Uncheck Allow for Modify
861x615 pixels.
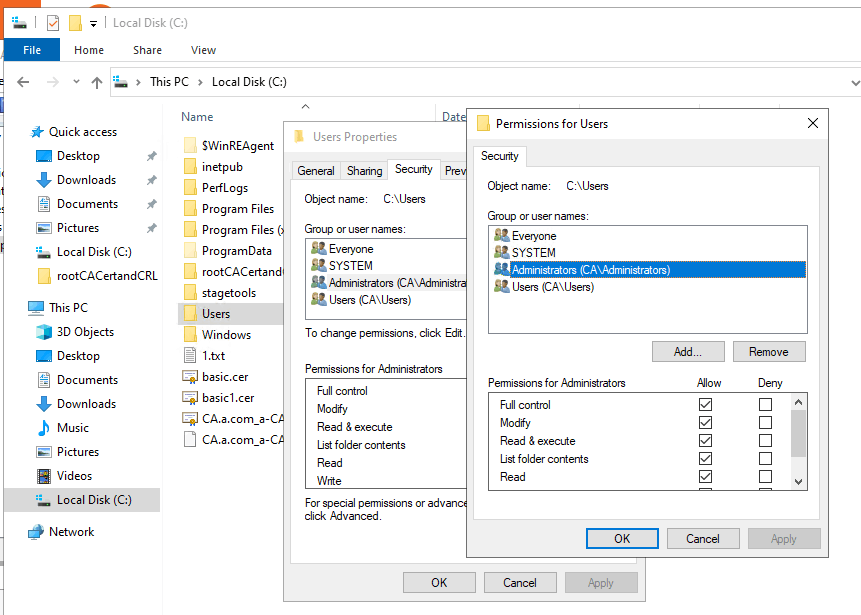click(706, 423)
